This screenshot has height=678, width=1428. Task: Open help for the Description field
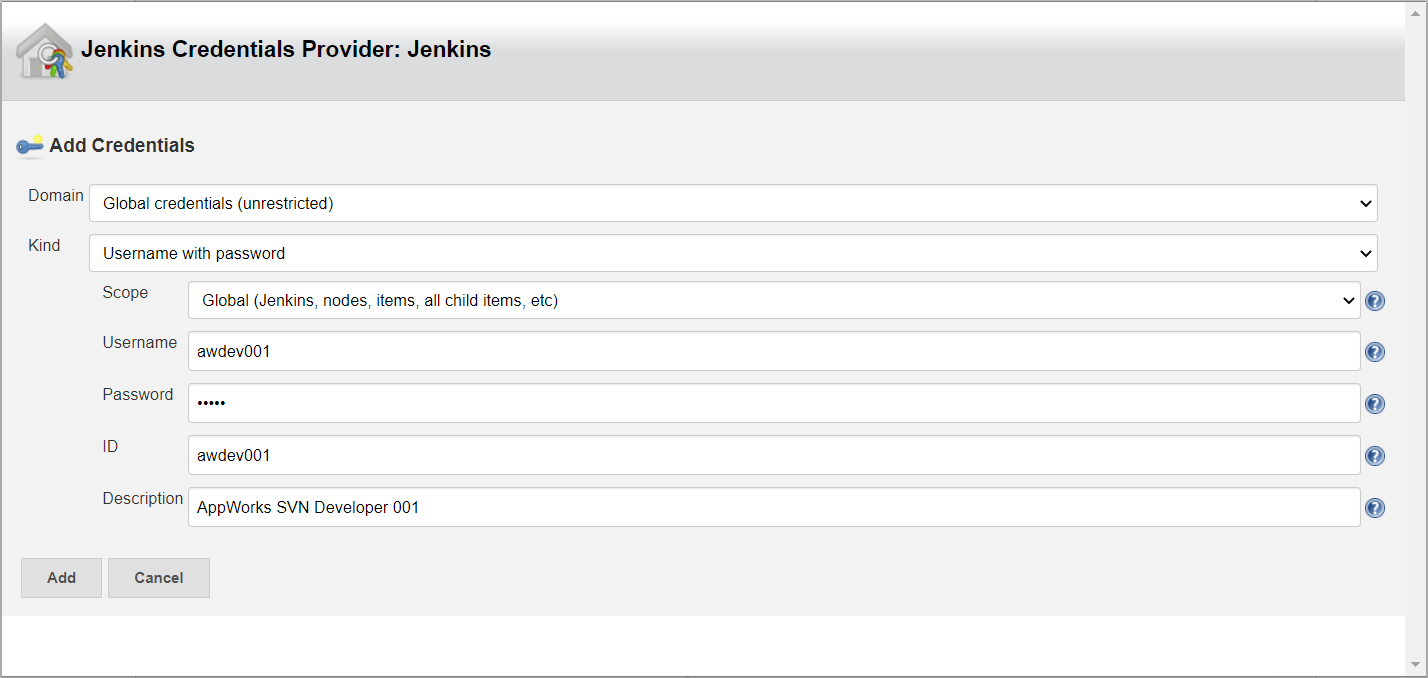(x=1375, y=507)
